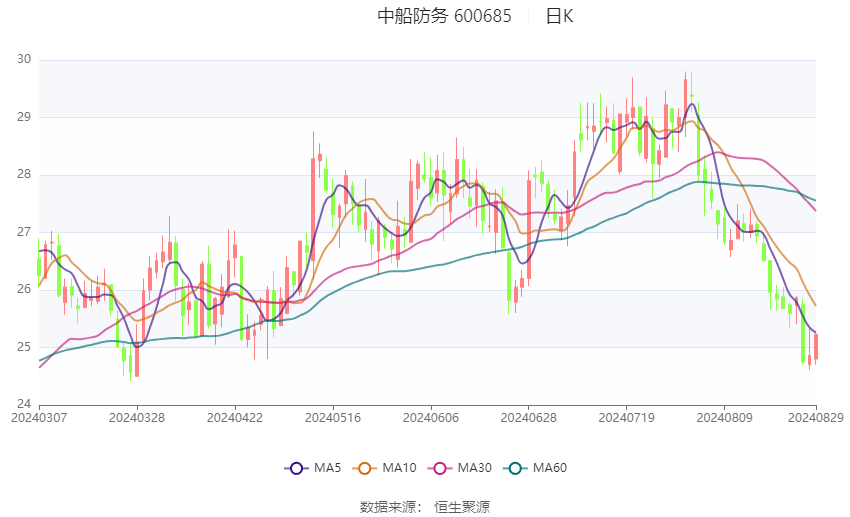The image size is (850, 517).
Task: Click the 日K label in title
Action: coord(559,16)
